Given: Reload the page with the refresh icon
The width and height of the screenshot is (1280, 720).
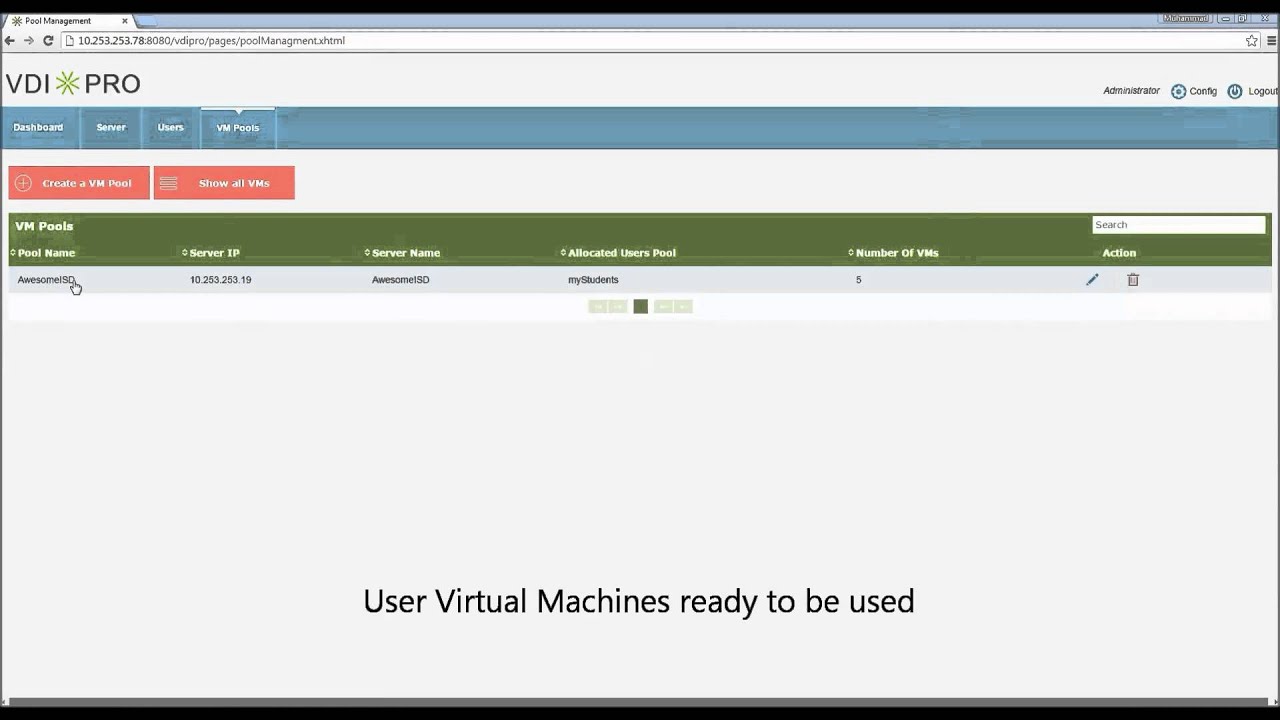Looking at the screenshot, I should (x=47, y=41).
